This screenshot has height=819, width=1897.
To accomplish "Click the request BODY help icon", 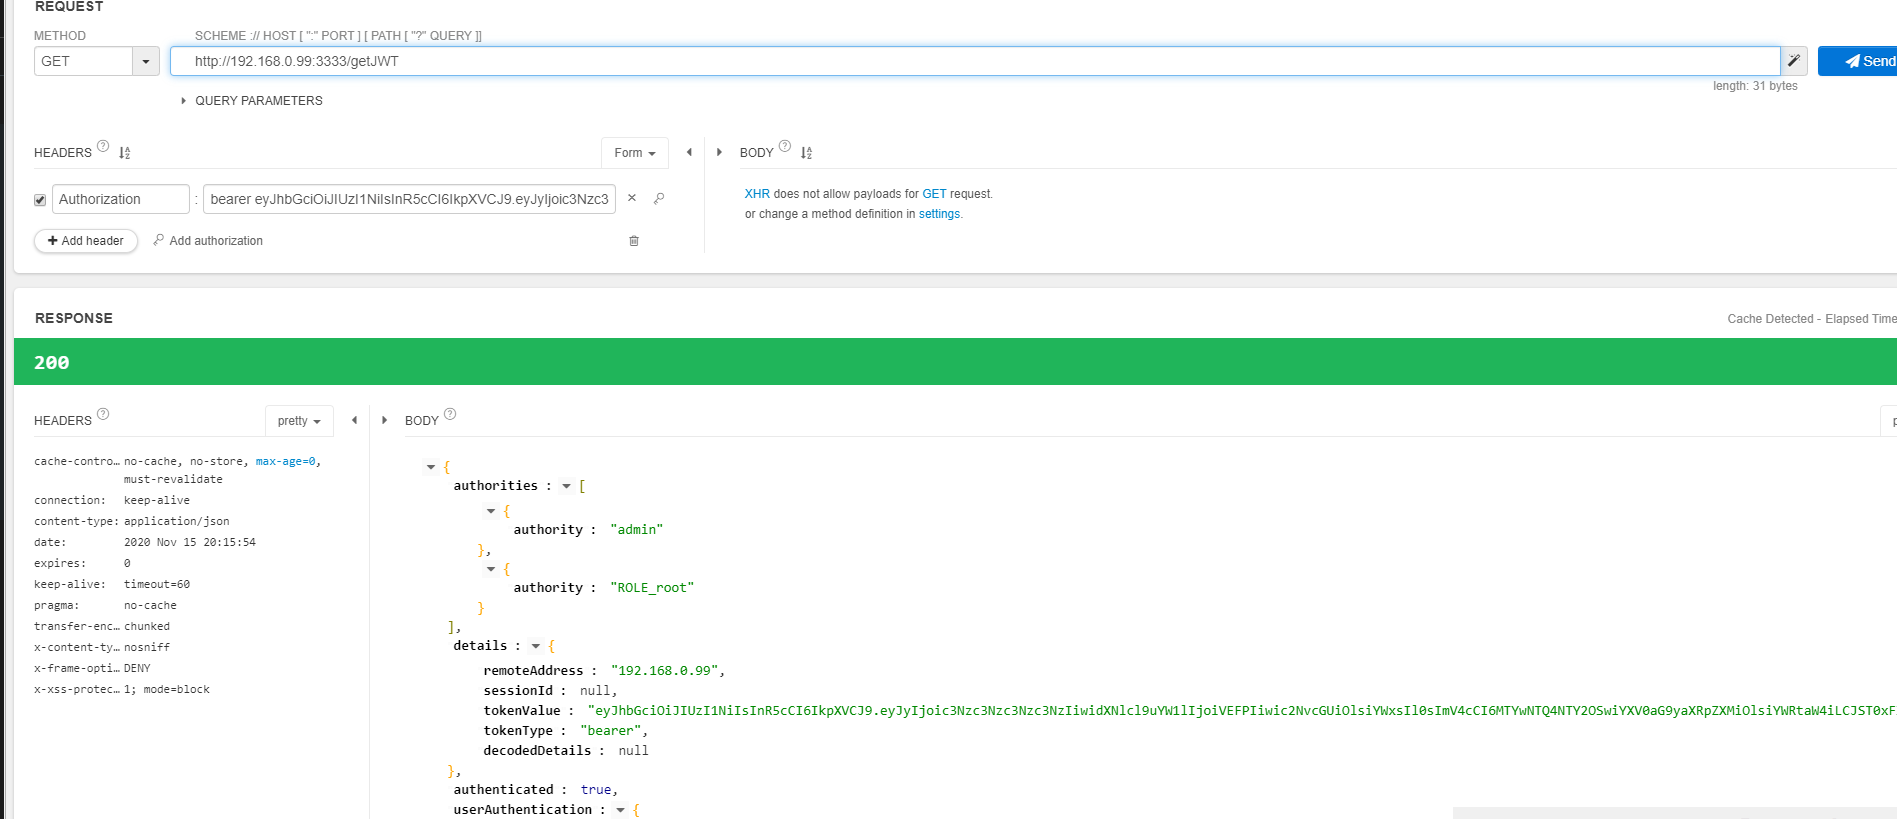I will (x=785, y=146).
